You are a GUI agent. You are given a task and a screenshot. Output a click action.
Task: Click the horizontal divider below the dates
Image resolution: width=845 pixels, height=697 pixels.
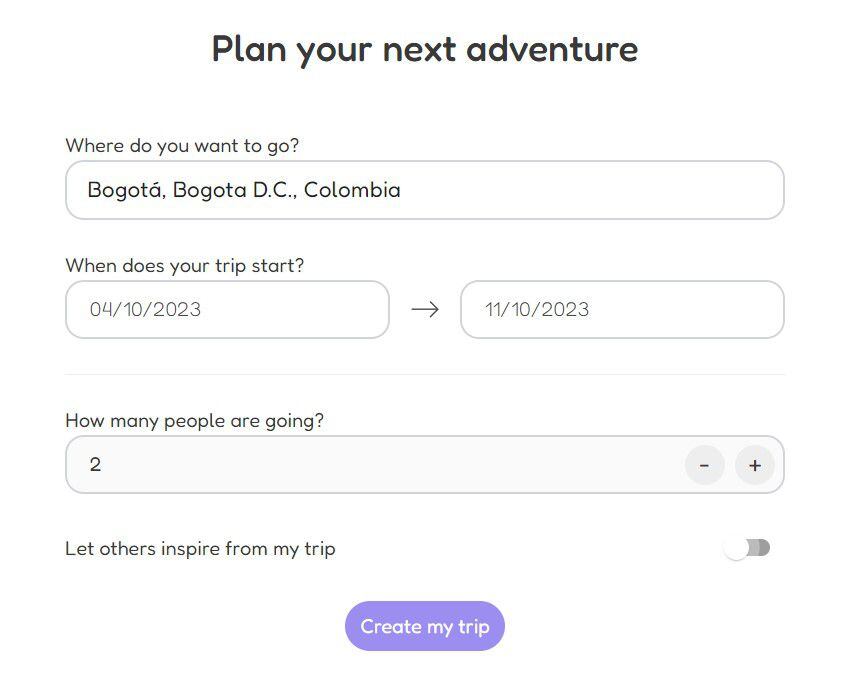click(425, 375)
